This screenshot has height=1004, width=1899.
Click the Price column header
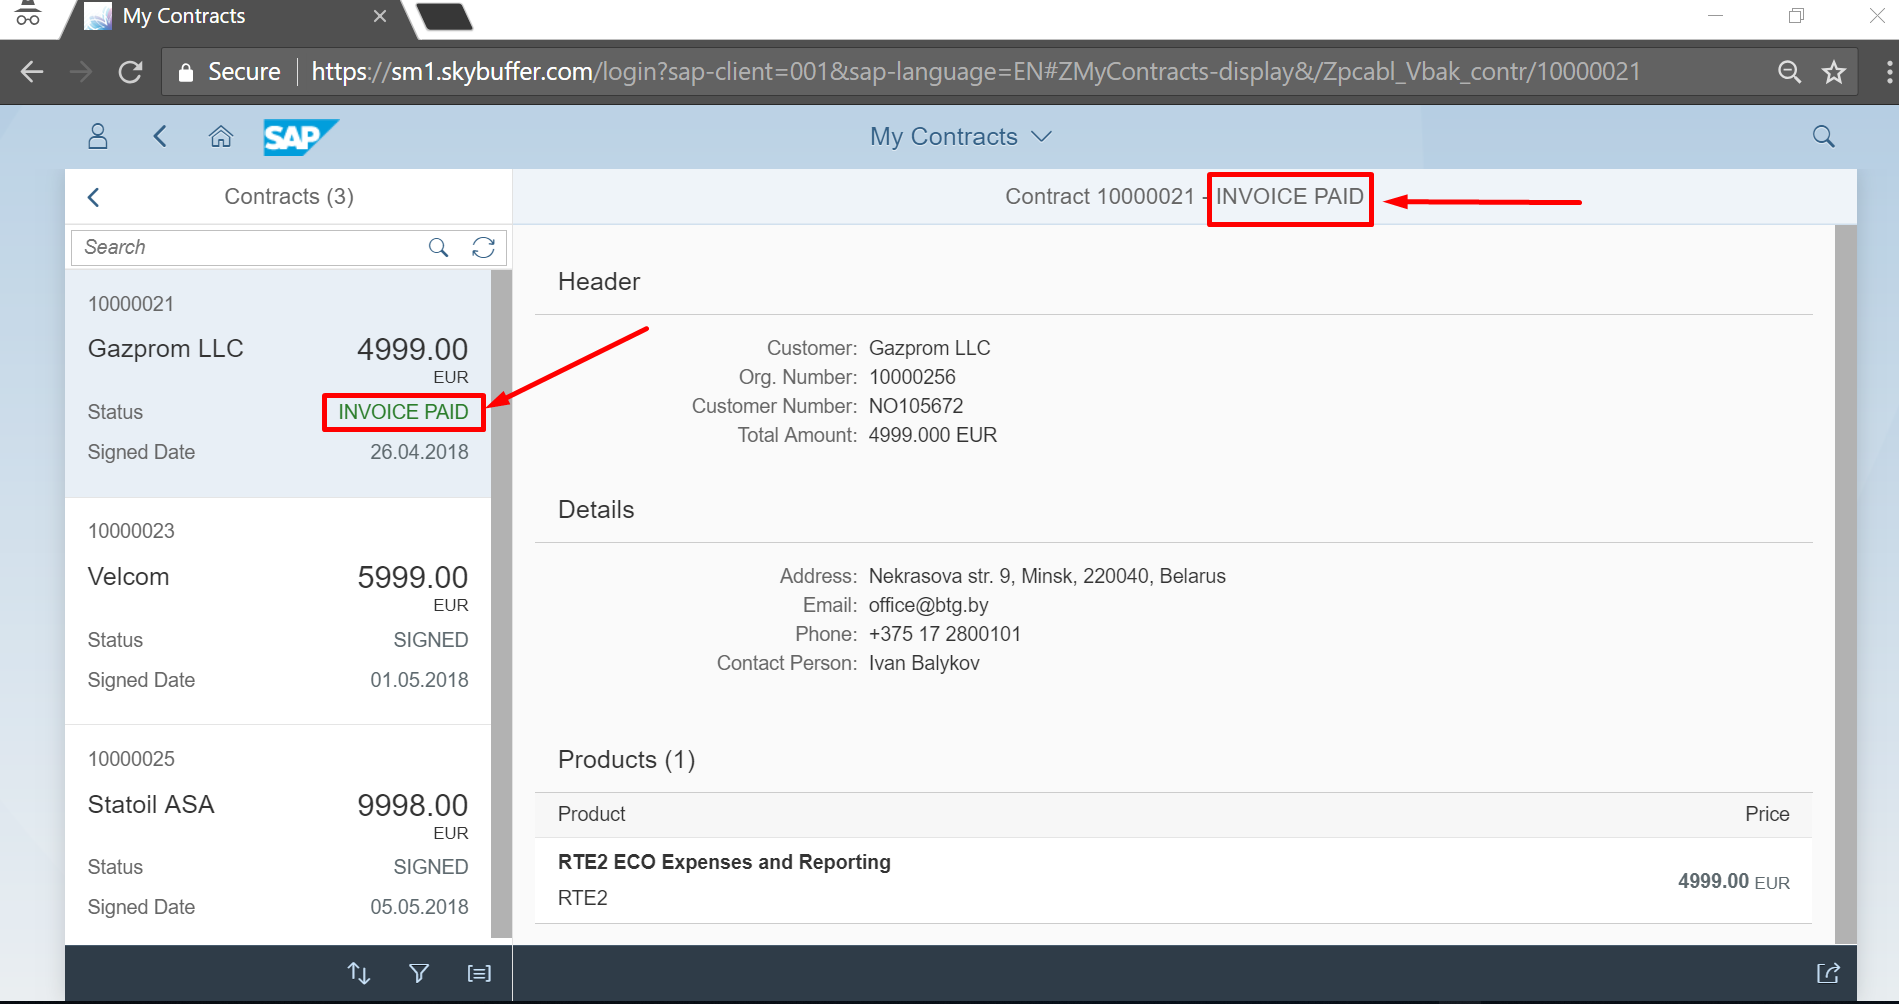click(x=1767, y=814)
